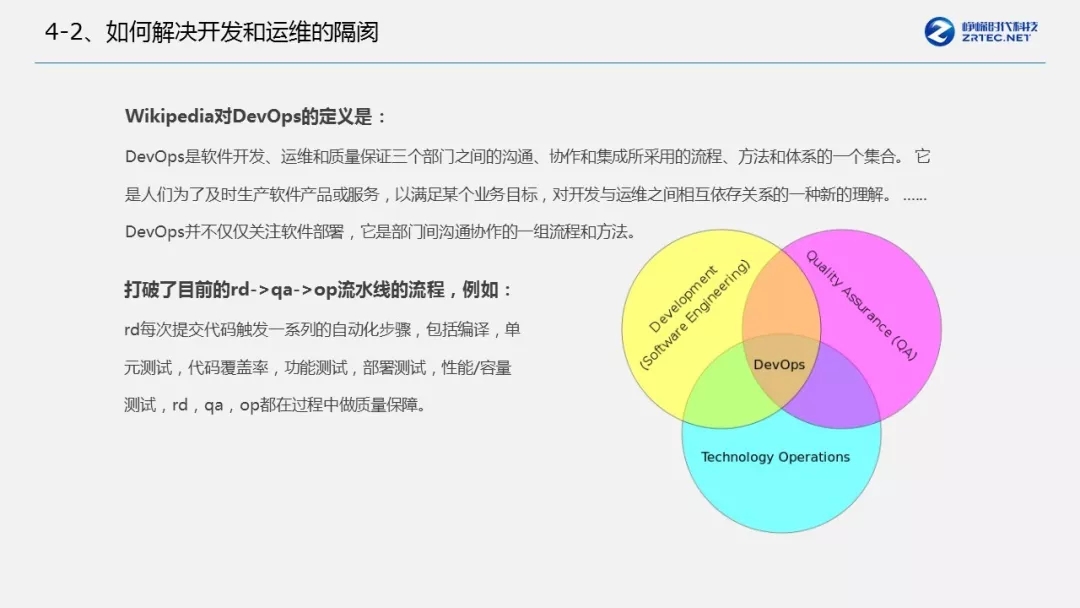Click the paragraph line starting 'DevOps是软件开发'

click(527, 156)
